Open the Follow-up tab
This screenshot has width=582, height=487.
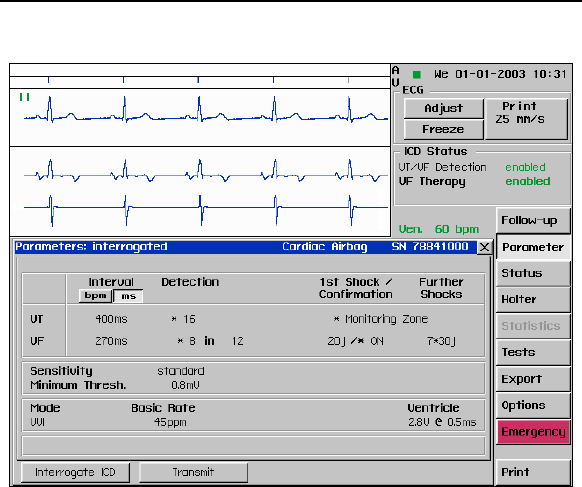click(x=533, y=220)
